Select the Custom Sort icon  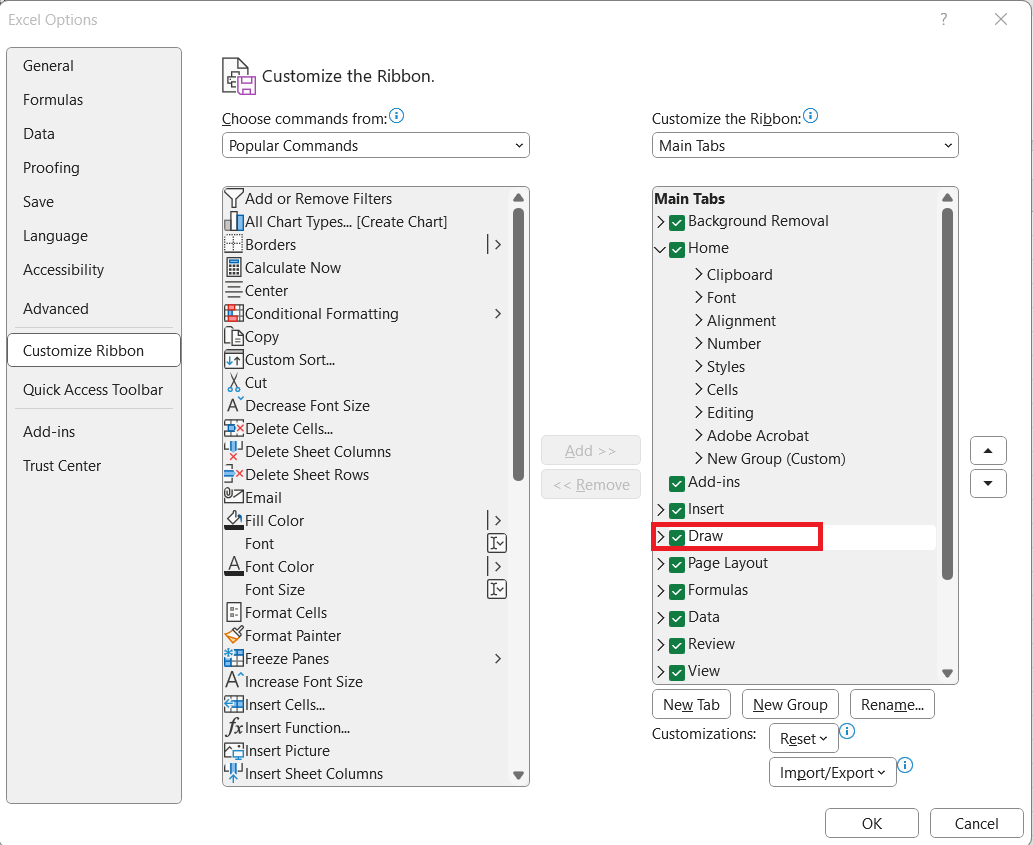click(234, 360)
